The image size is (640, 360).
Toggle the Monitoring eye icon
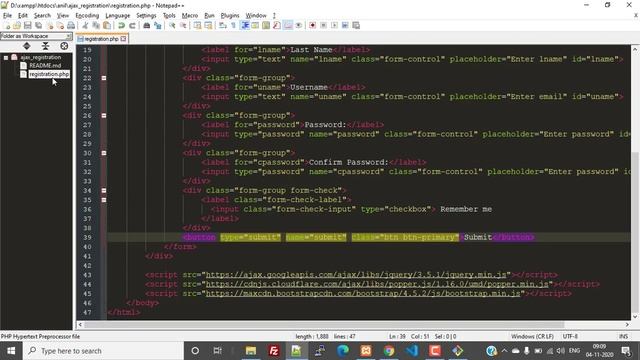tap(299, 25)
